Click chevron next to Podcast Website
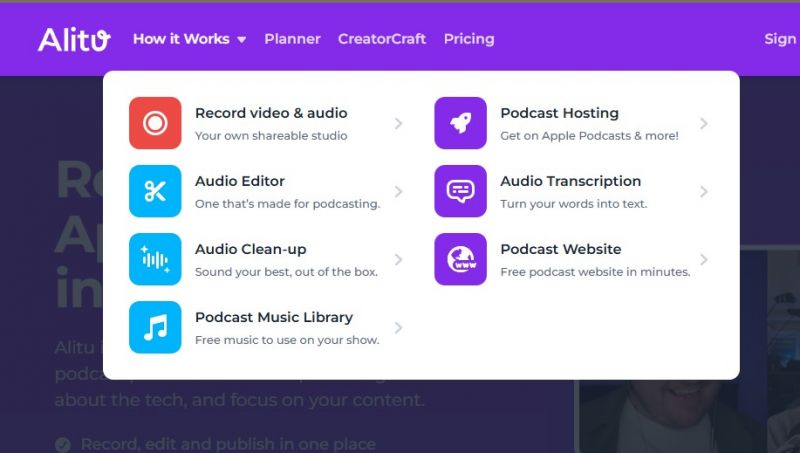 click(704, 260)
